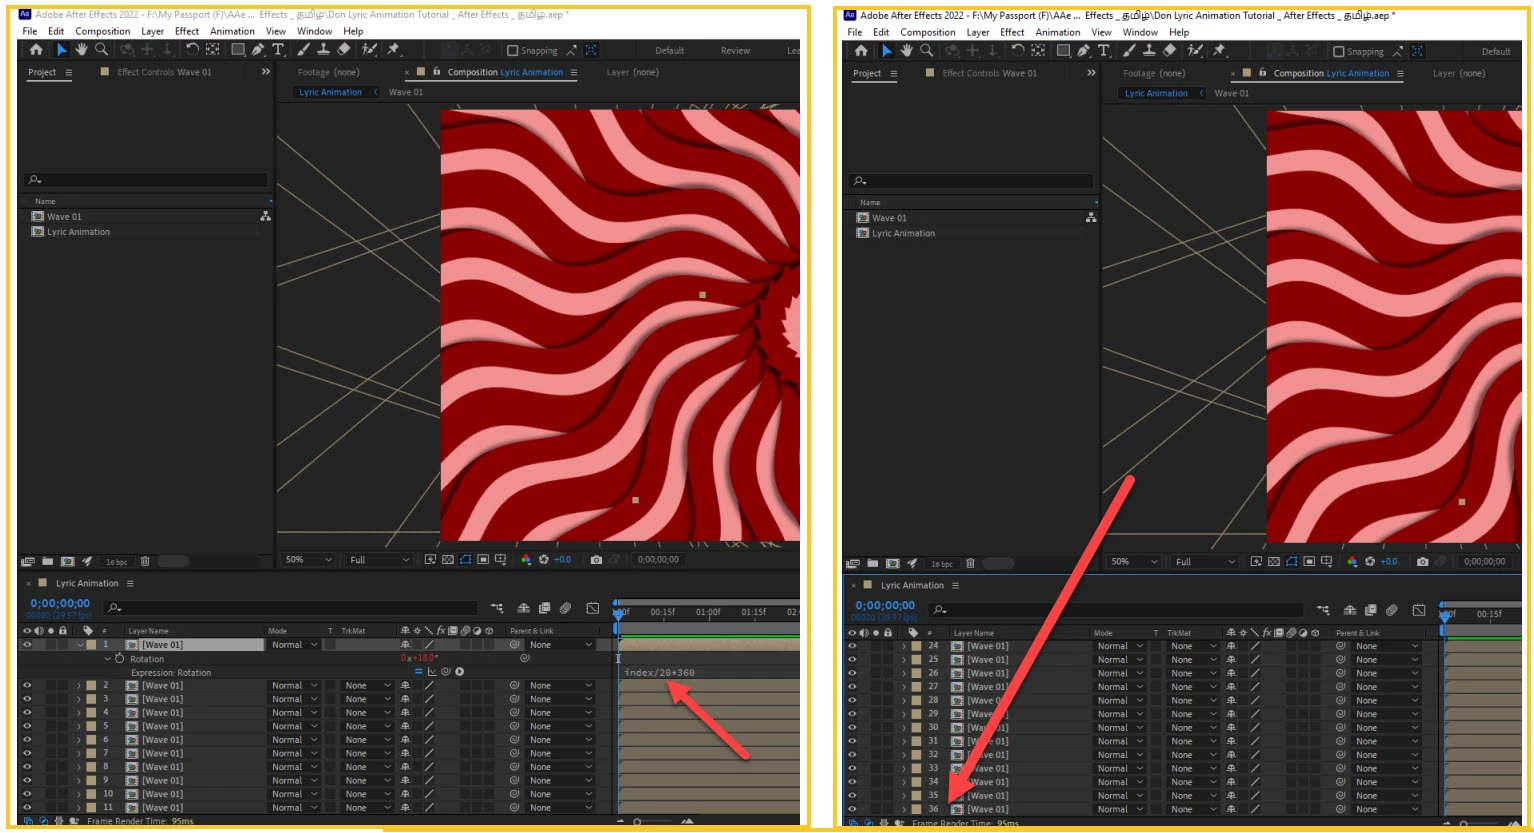Open Mode dropdown for layer 1
The height and width of the screenshot is (833, 1534).
coord(294,645)
